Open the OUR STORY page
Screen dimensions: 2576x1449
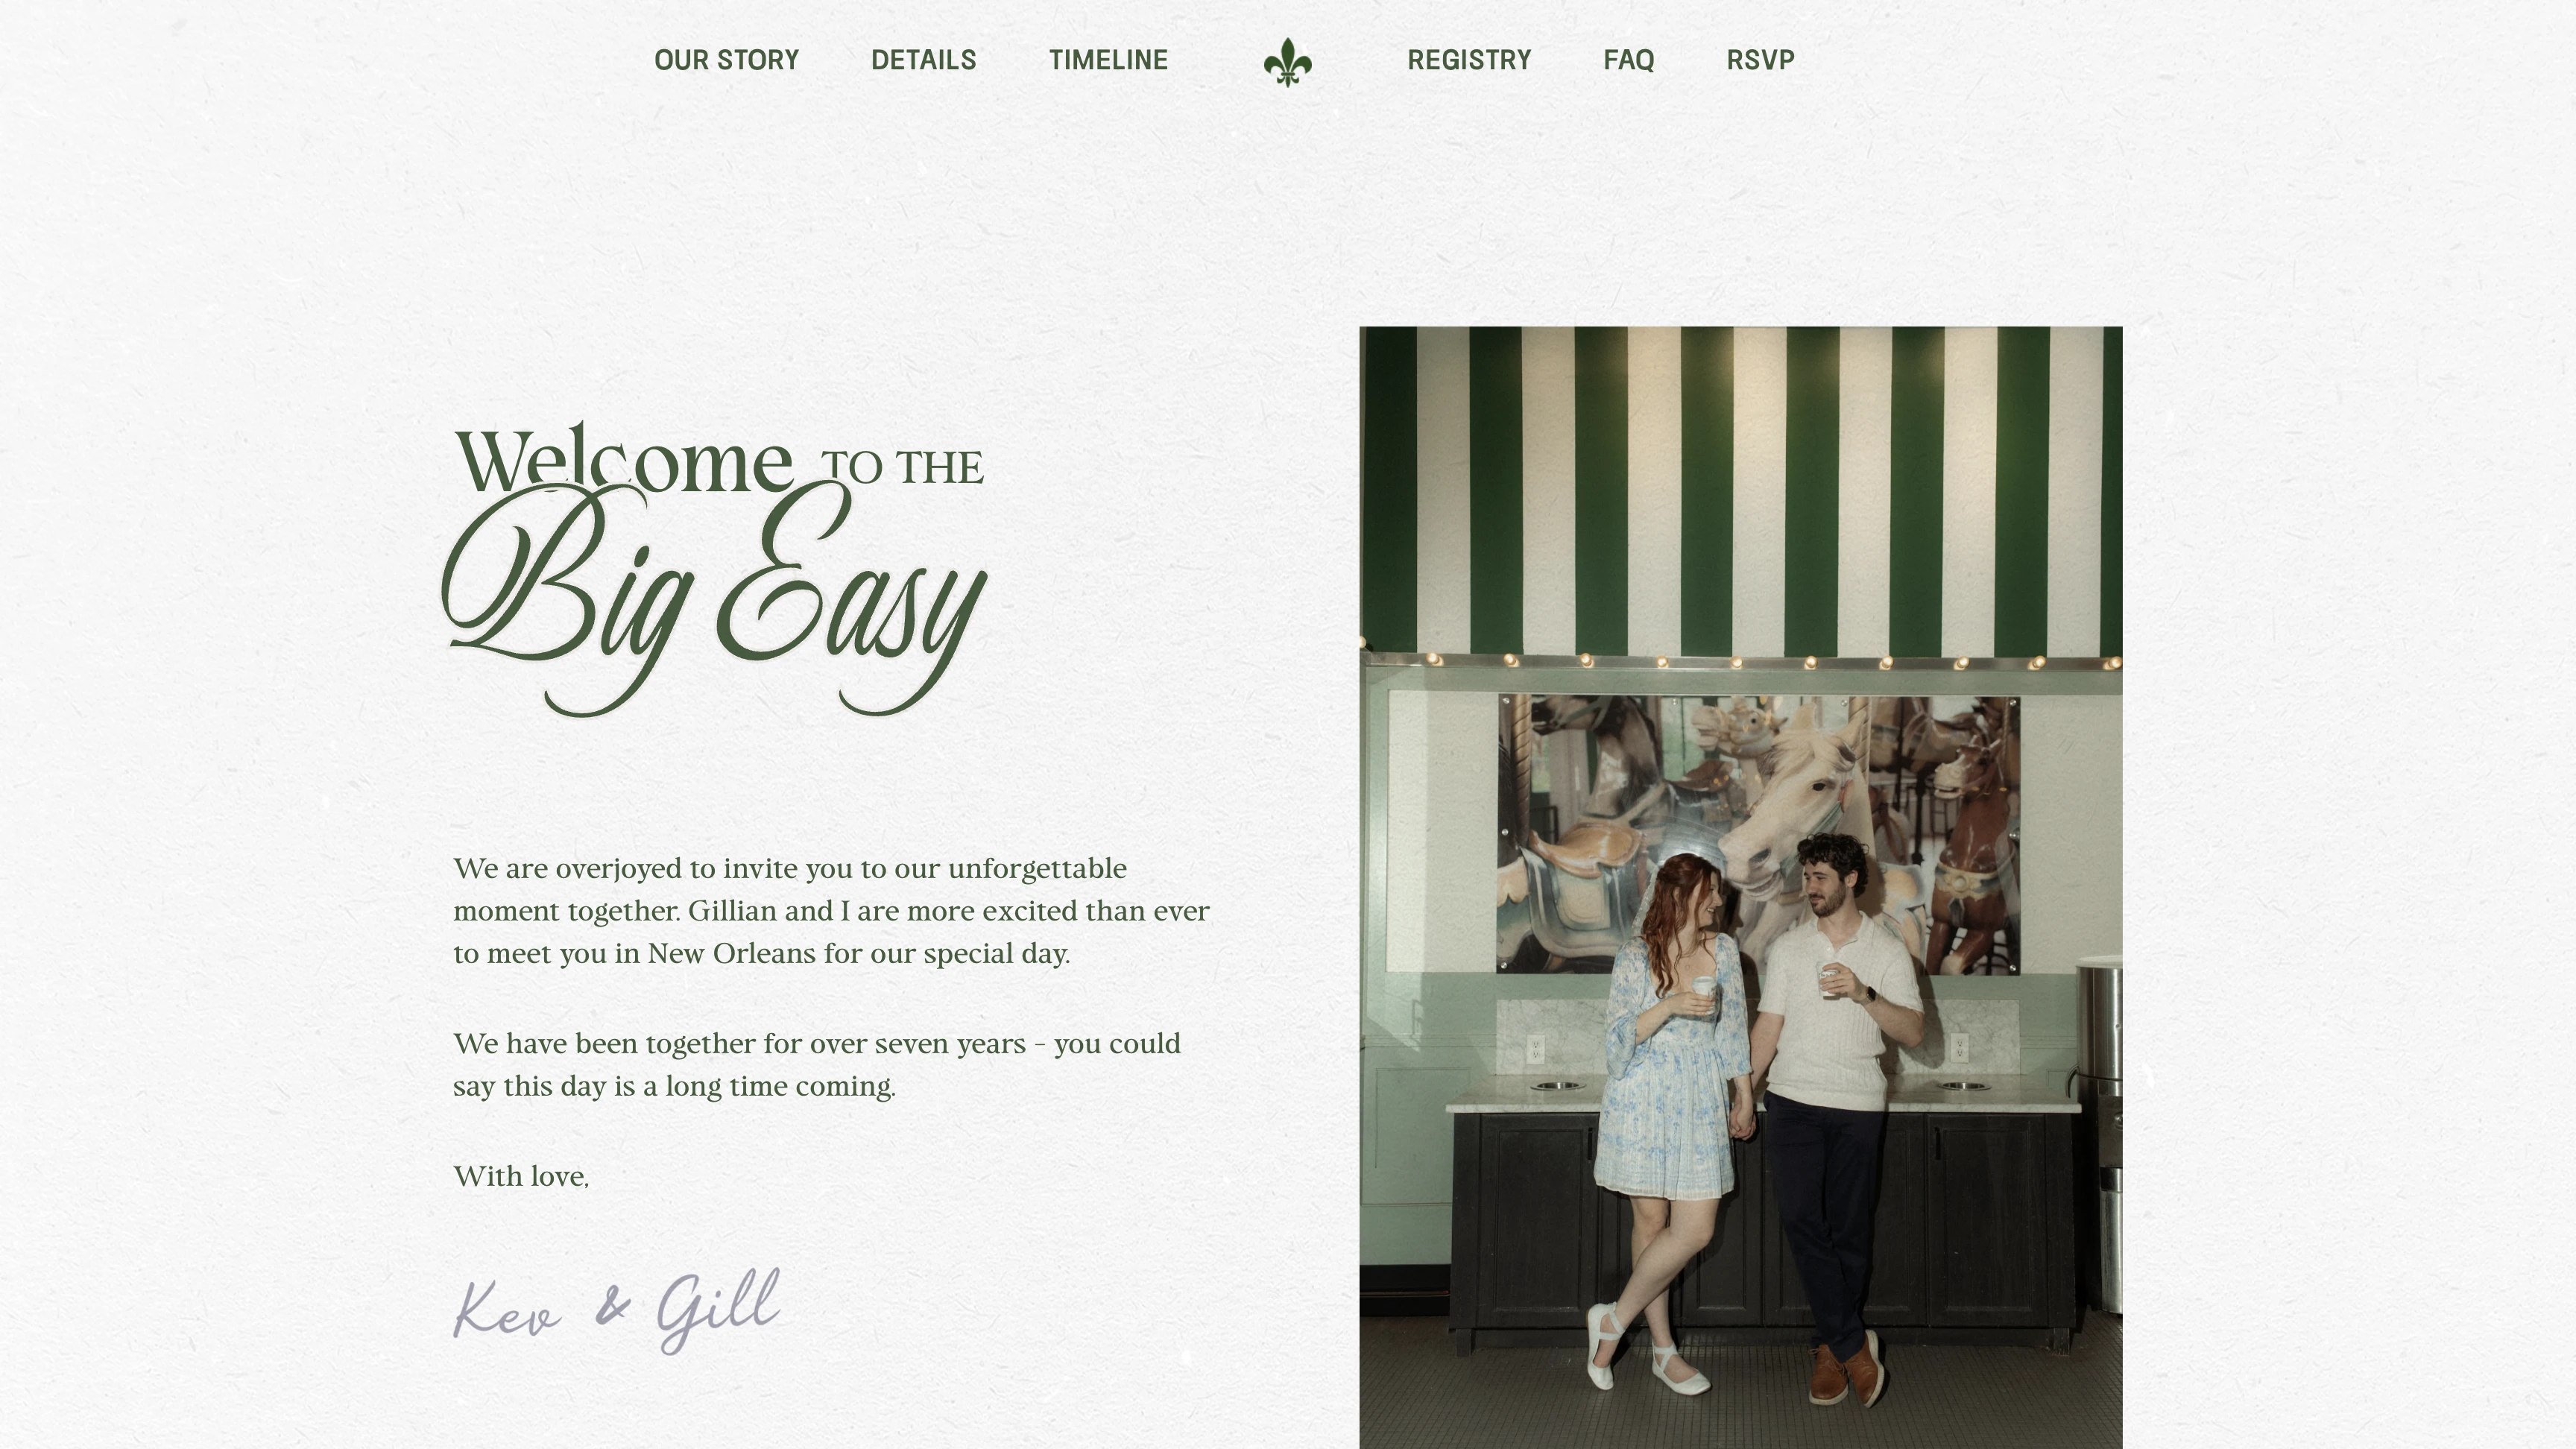(726, 60)
